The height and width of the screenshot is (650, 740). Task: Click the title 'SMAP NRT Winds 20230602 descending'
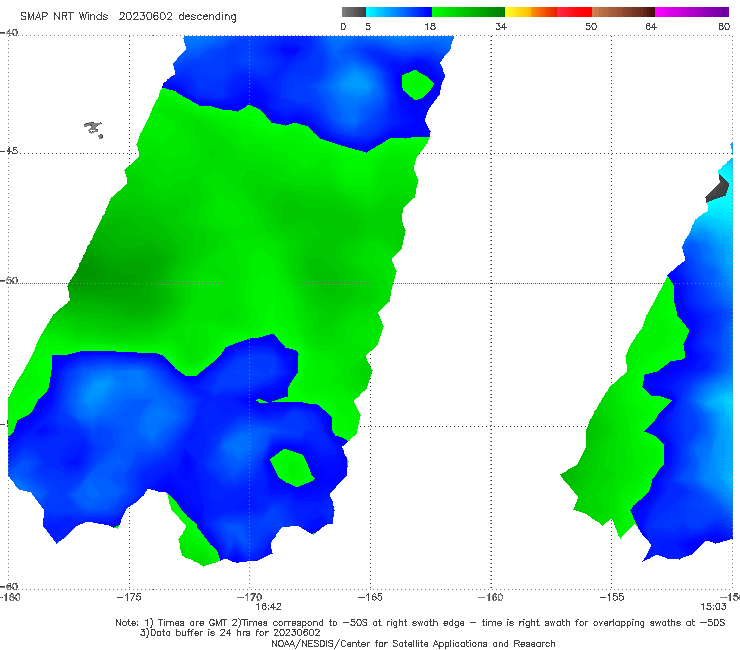(128, 17)
